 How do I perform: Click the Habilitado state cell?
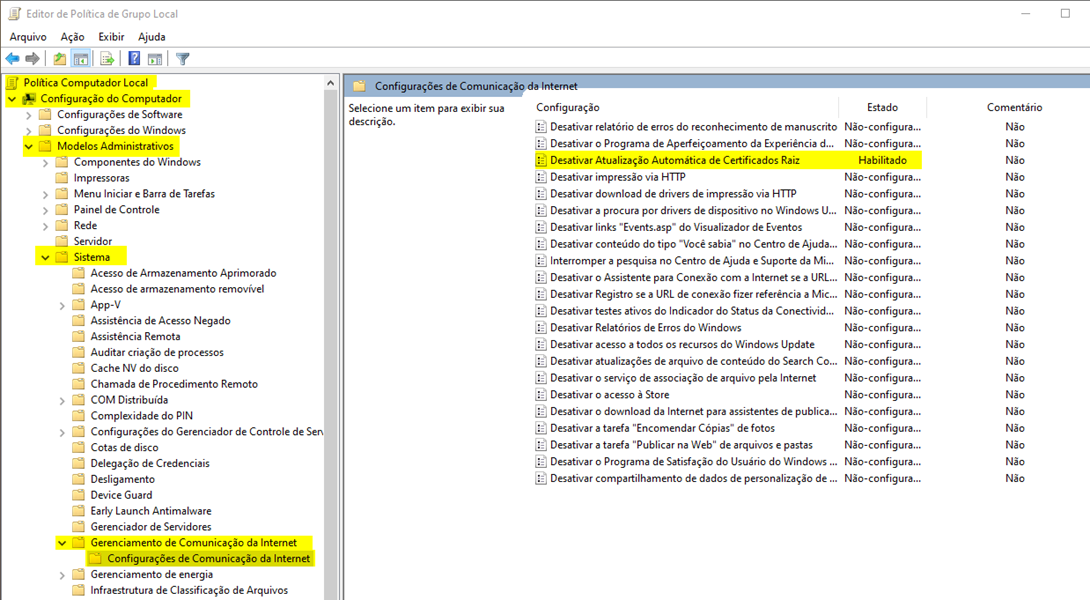(882, 161)
